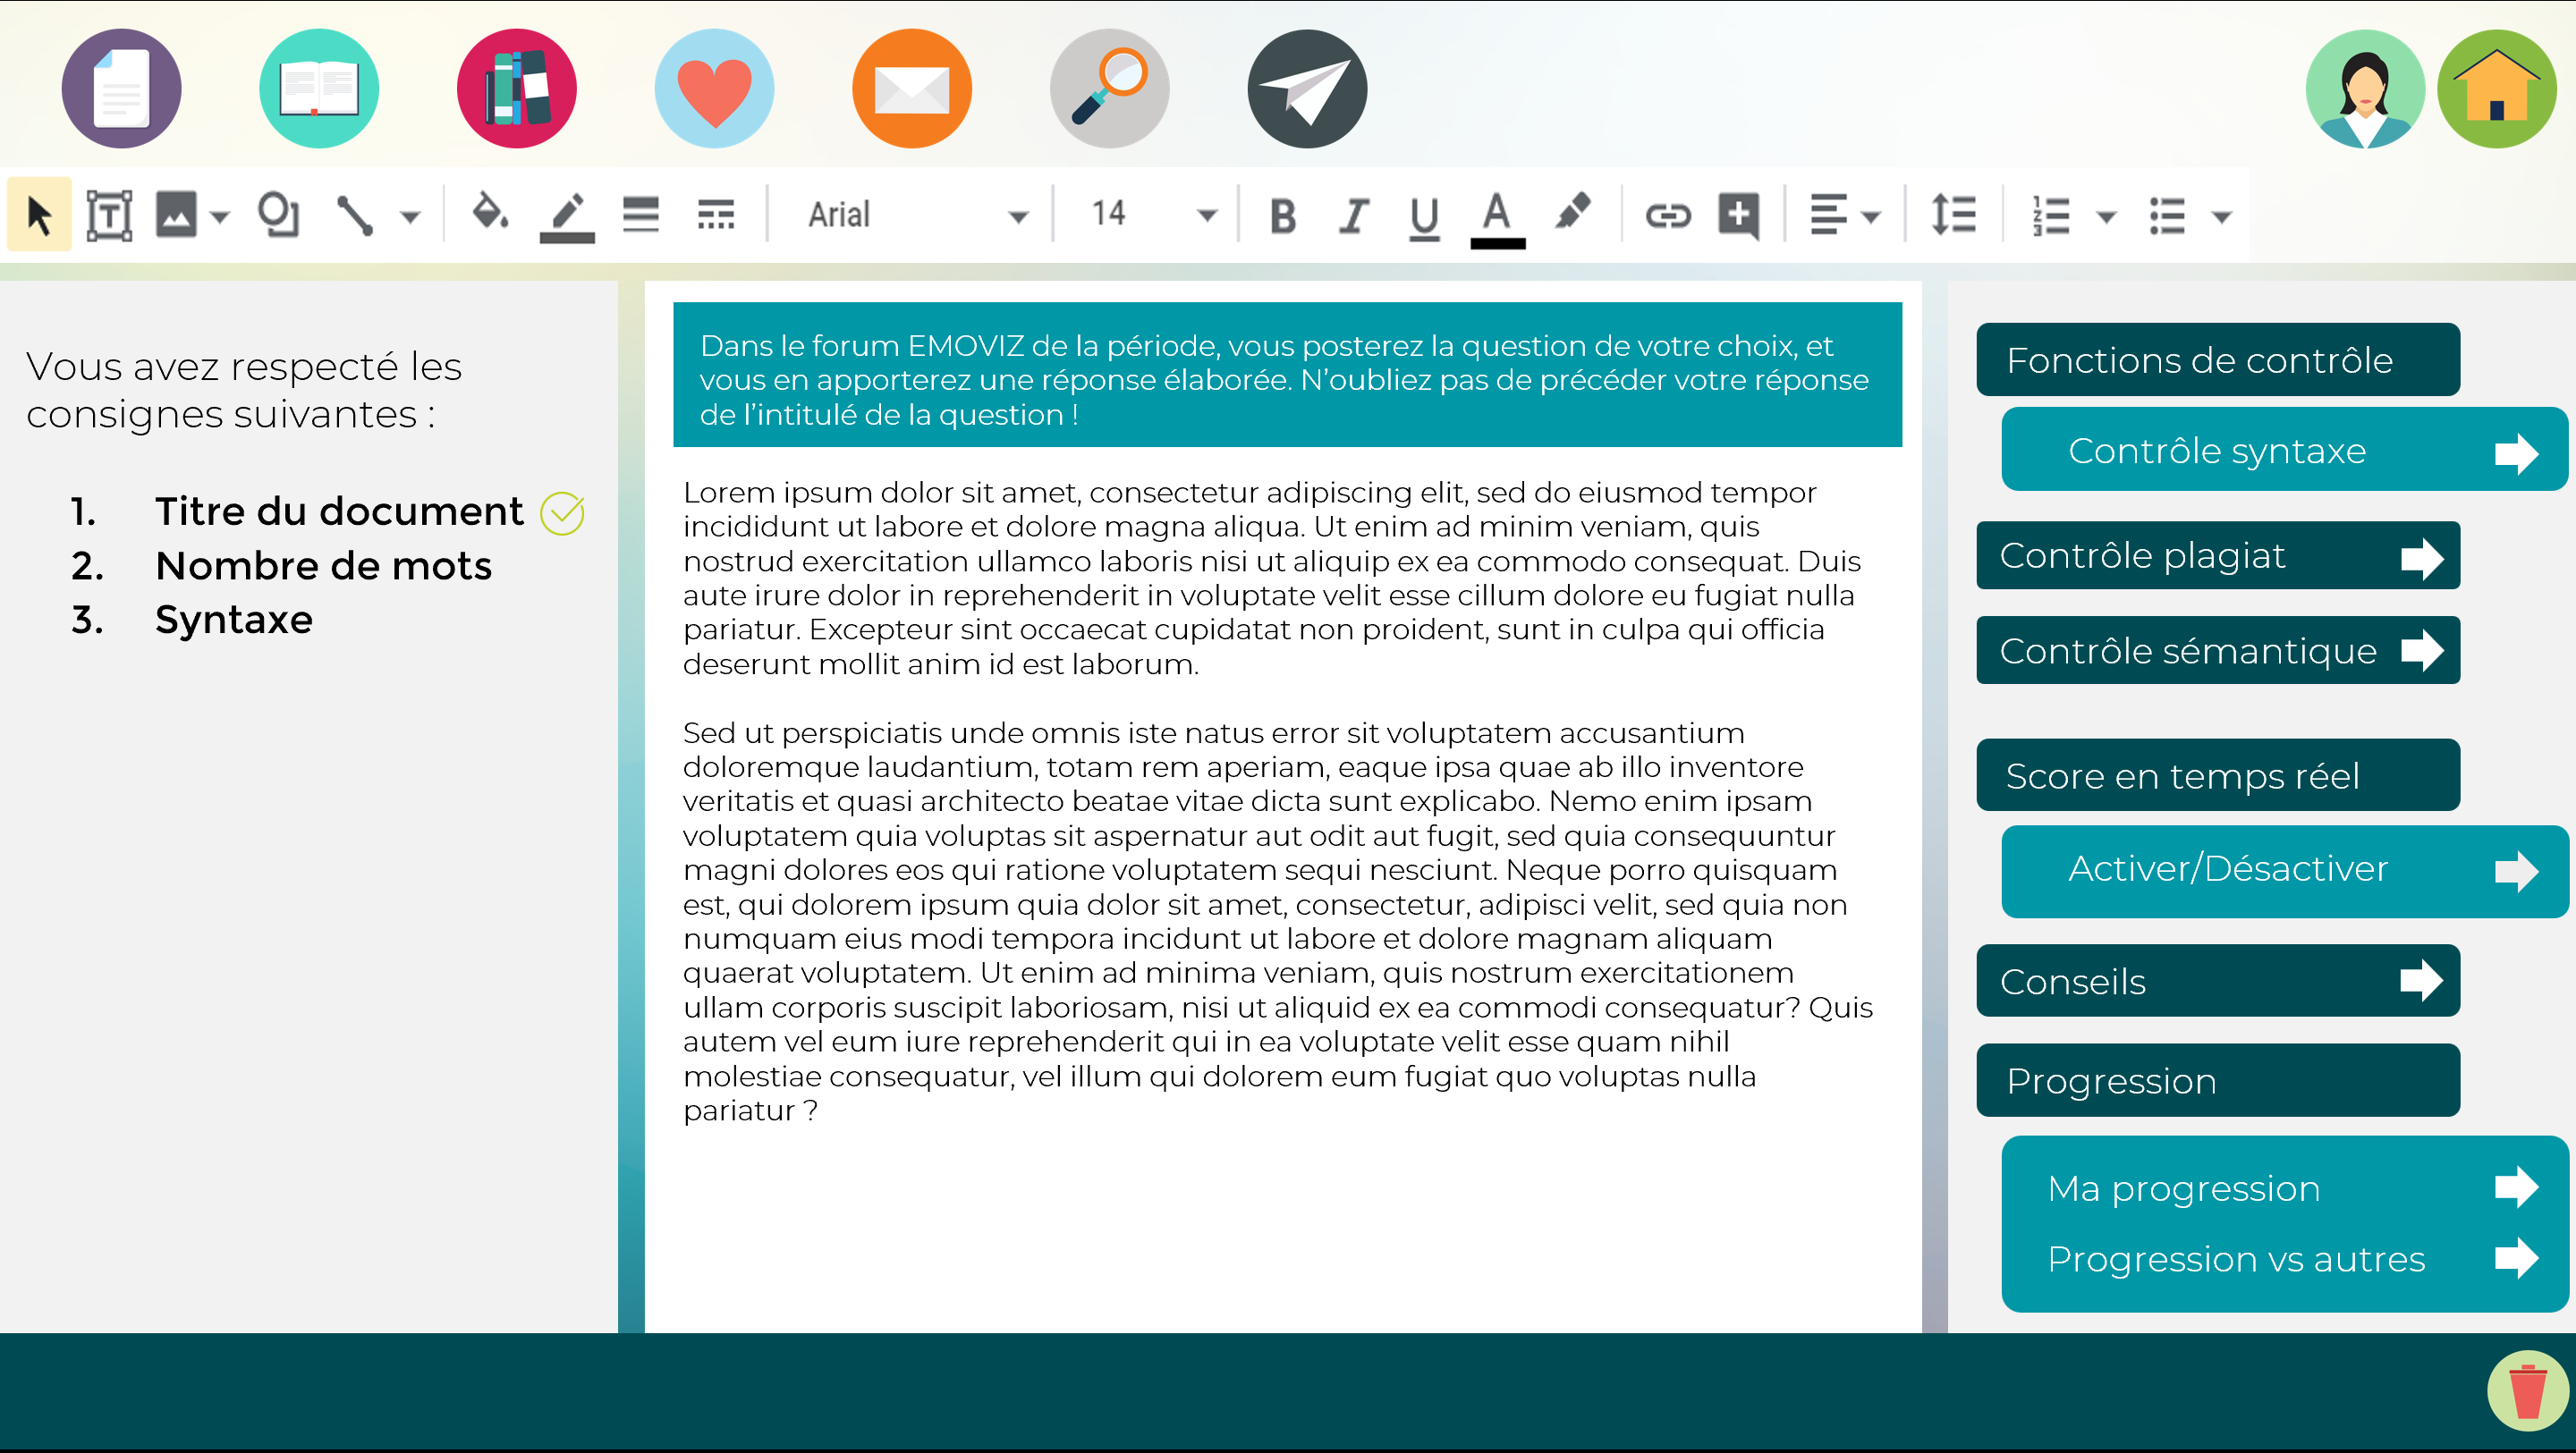Click the border dash style icon

pos(716,215)
